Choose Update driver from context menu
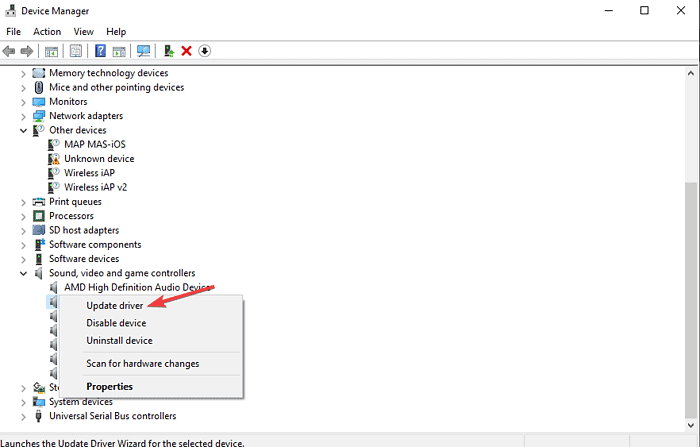Screen dimensions: 700x447 [x=114, y=306]
